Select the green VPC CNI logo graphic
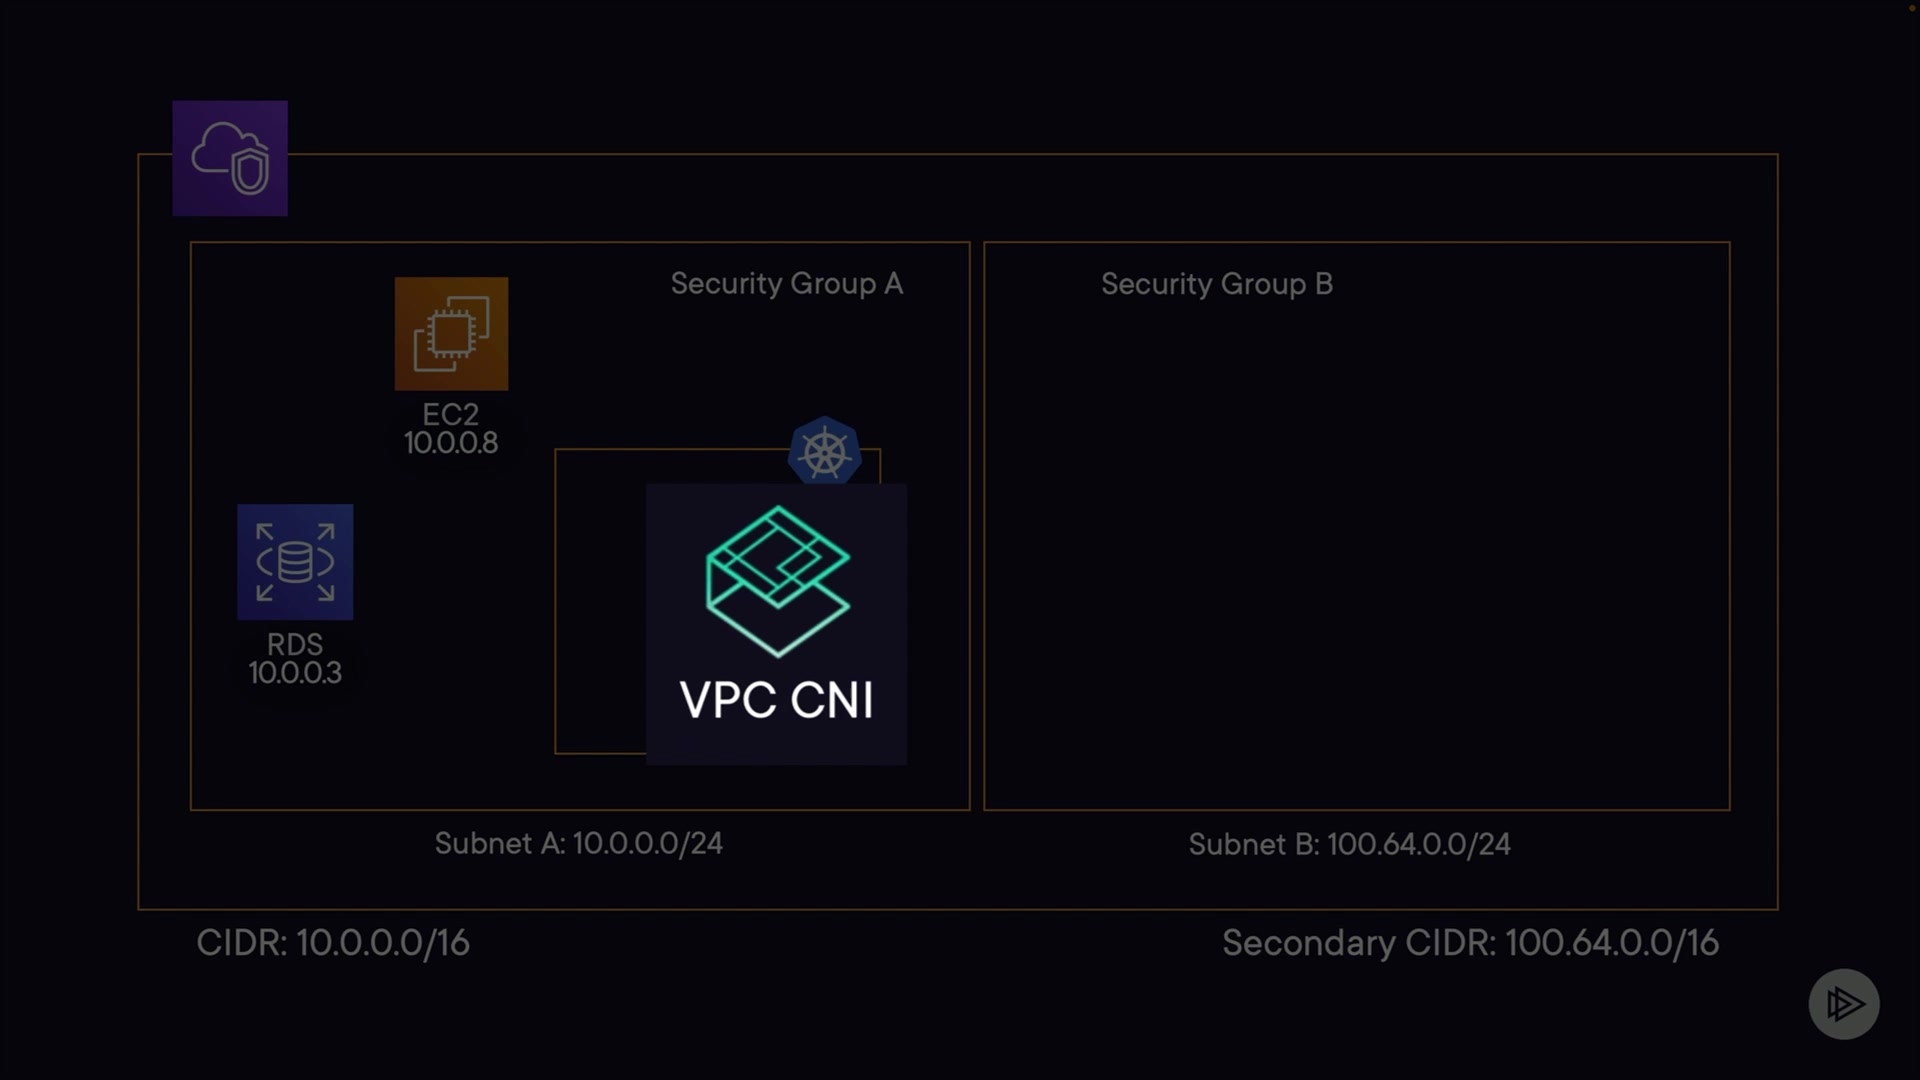Screen dimensions: 1920x1080 pyautogui.click(x=777, y=581)
